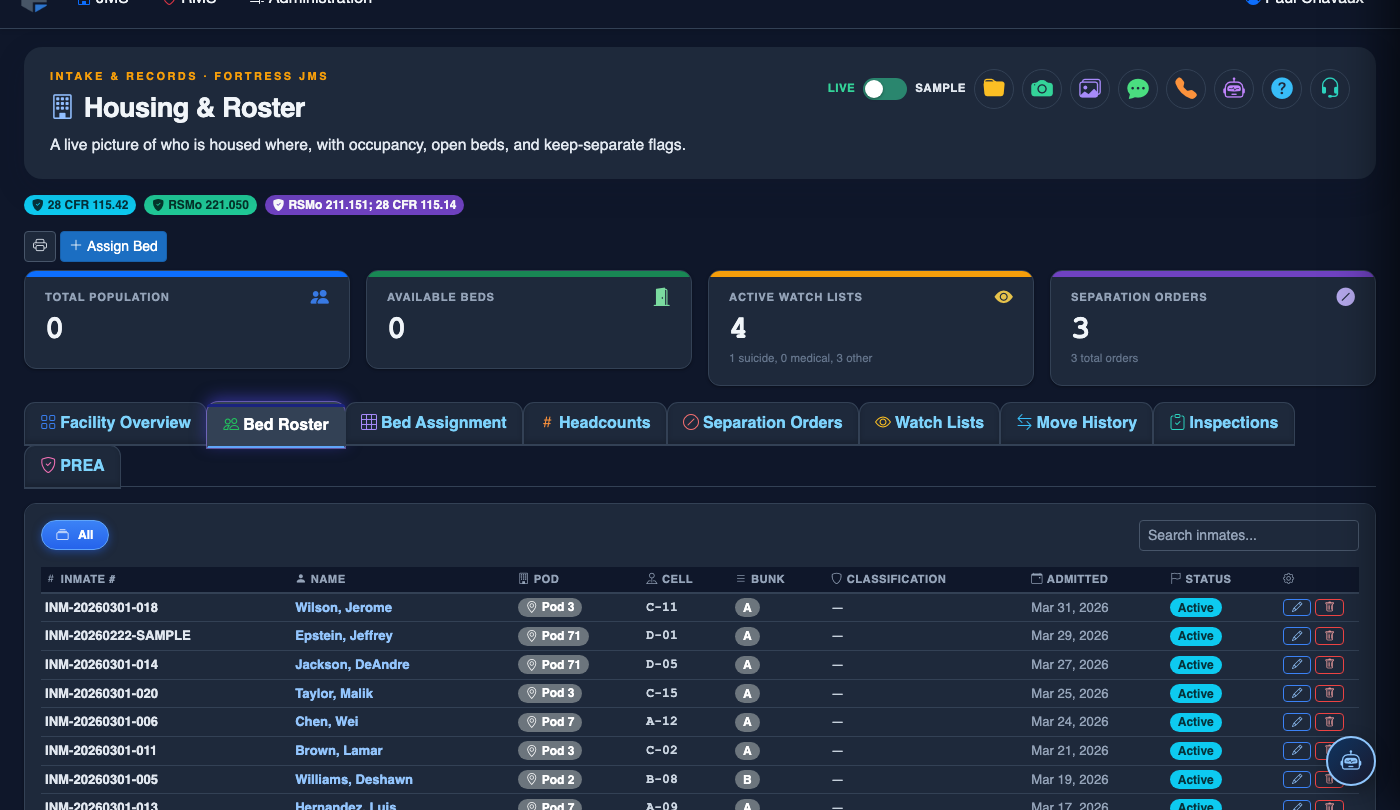Open the Headcounts tab
This screenshot has height=810, width=1400.
click(x=595, y=423)
